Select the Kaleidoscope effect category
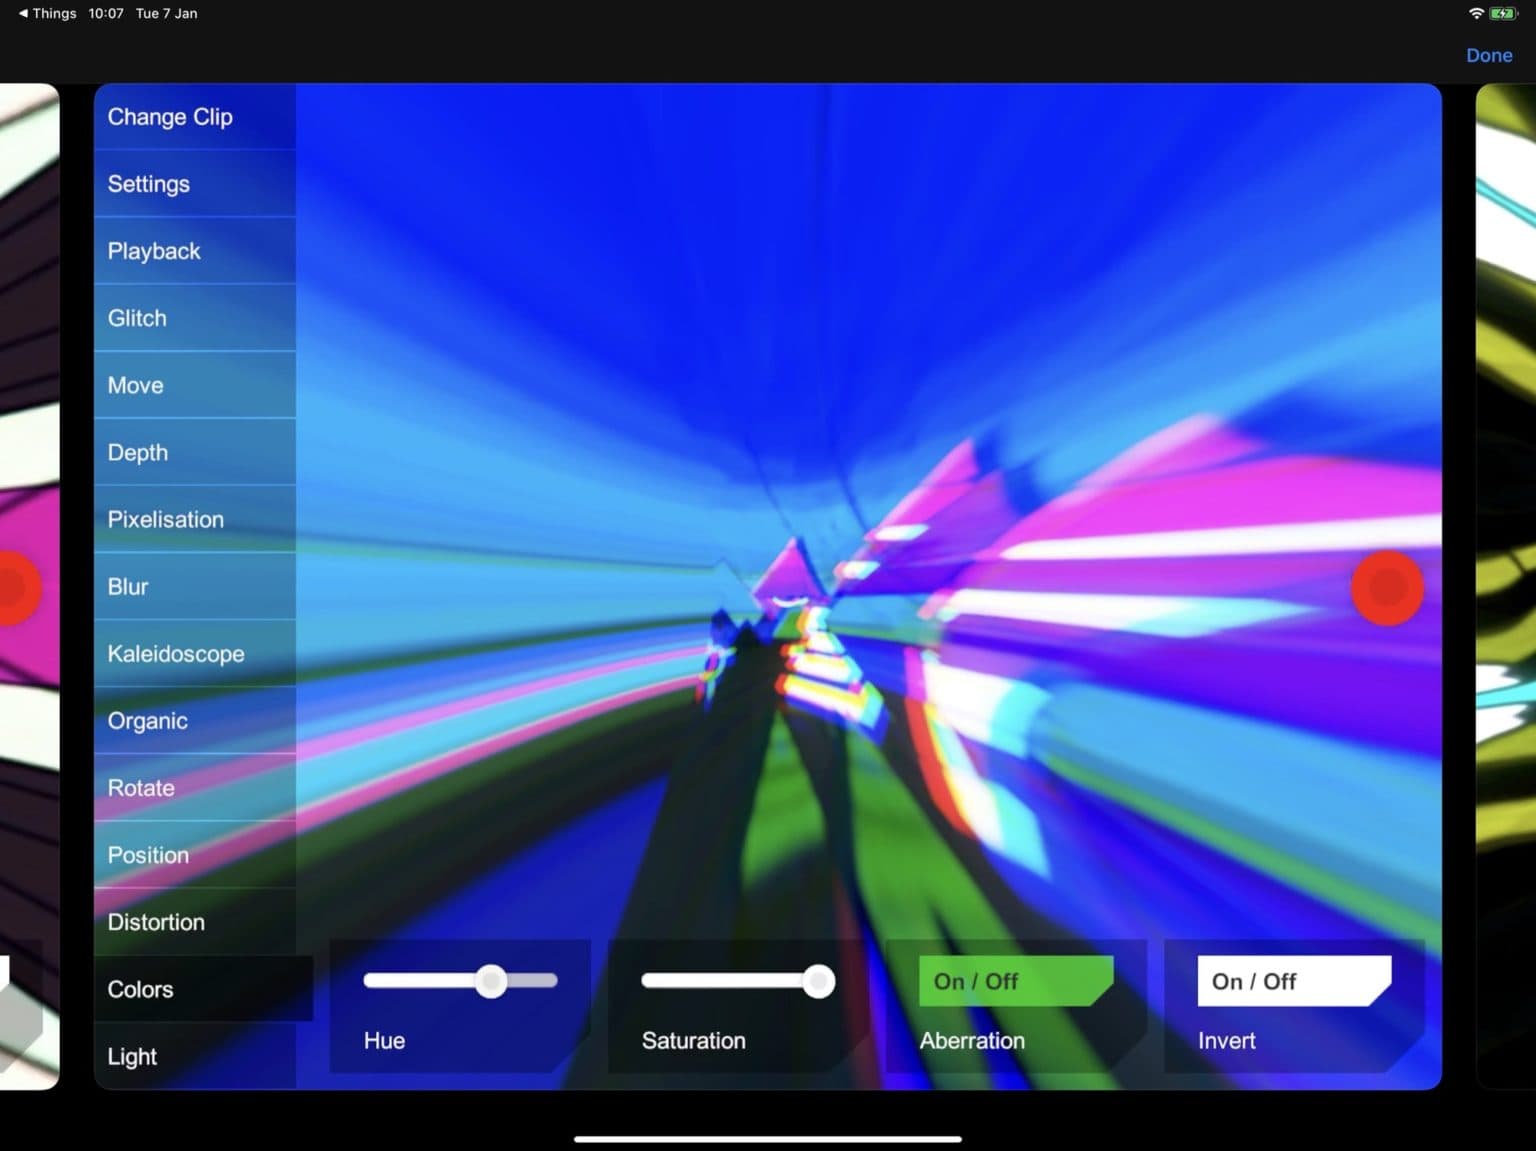 pyautogui.click(x=176, y=653)
